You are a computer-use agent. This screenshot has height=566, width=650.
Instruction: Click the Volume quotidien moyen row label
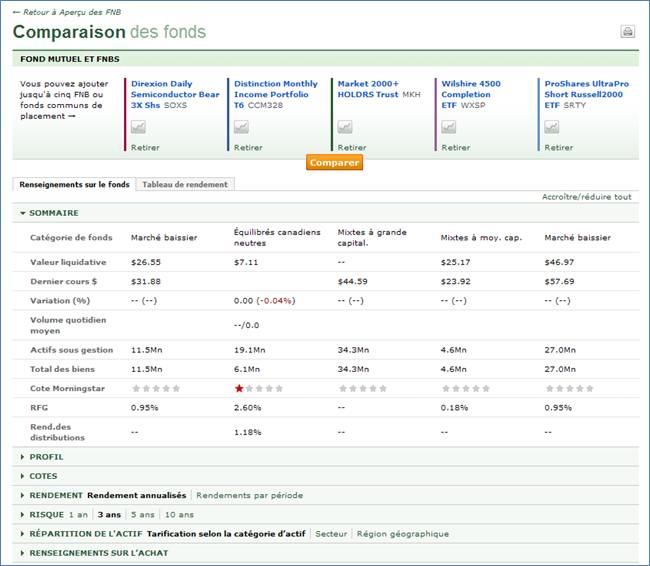tap(68, 325)
